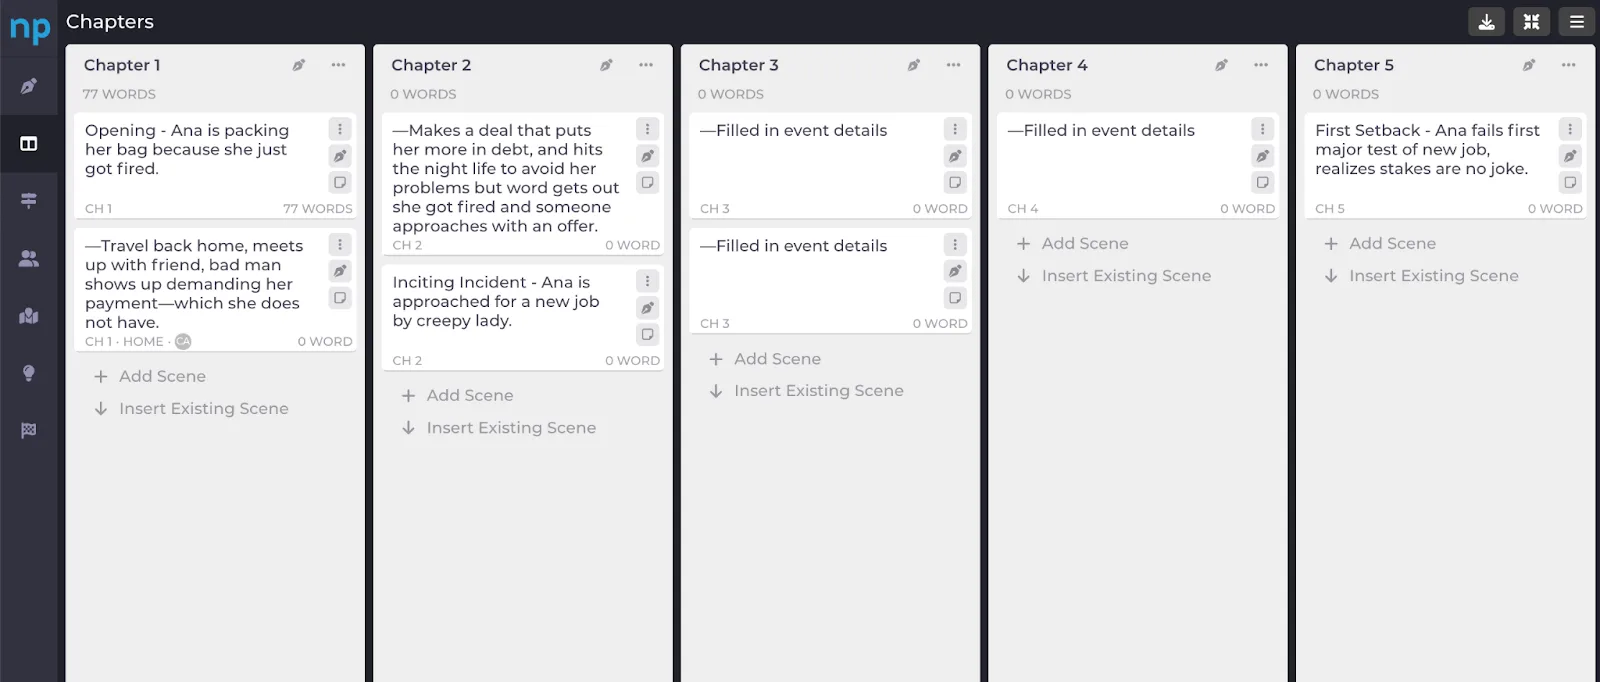The width and height of the screenshot is (1600, 682).
Task: Toggle note icon on Inciting Incident scene
Action: pos(648,335)
